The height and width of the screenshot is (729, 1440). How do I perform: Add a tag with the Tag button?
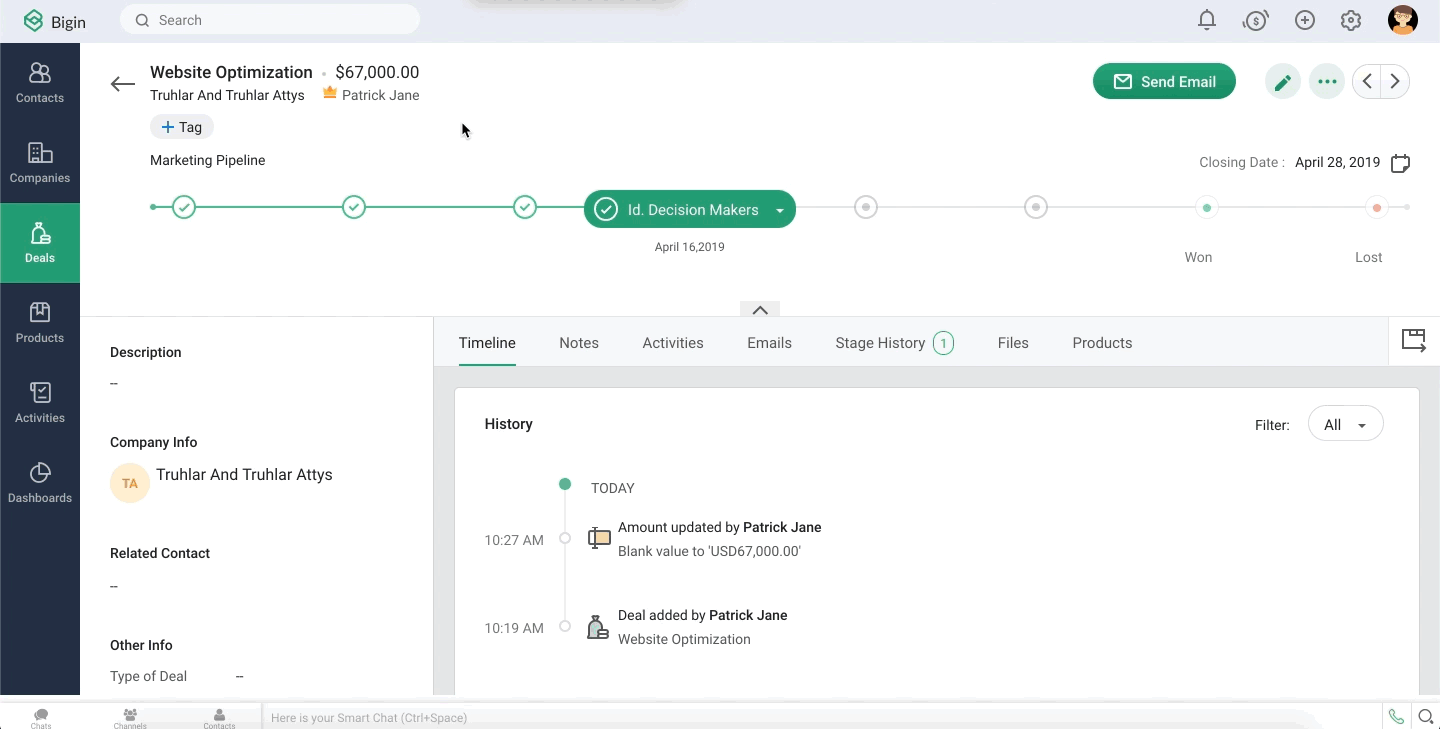click(x=182, y=127)
